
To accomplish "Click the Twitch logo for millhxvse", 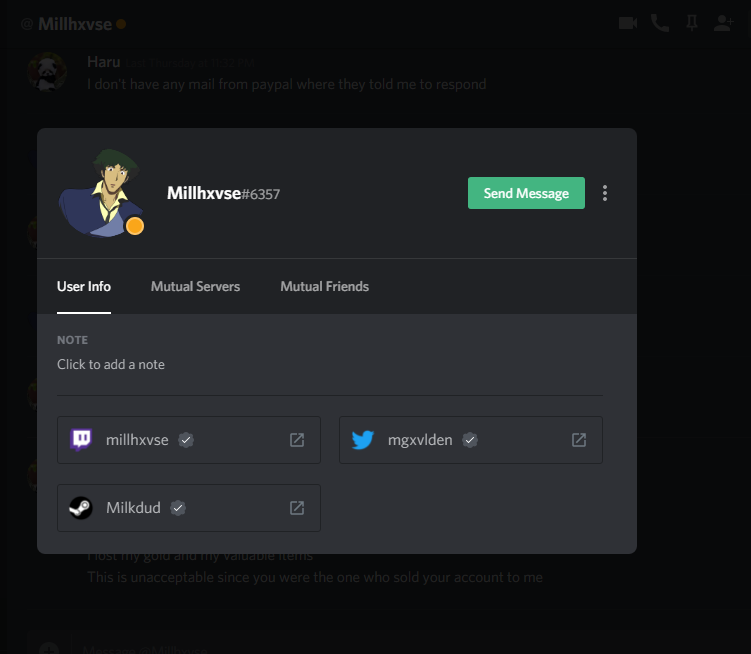I will coord(81,439).
